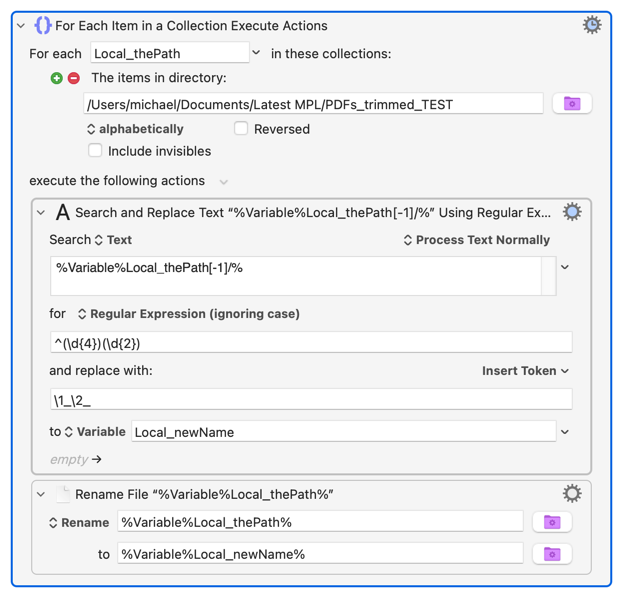623x601 pixels.
Task: Toggle Include invisibles checkbox
Action: [95, 151]
